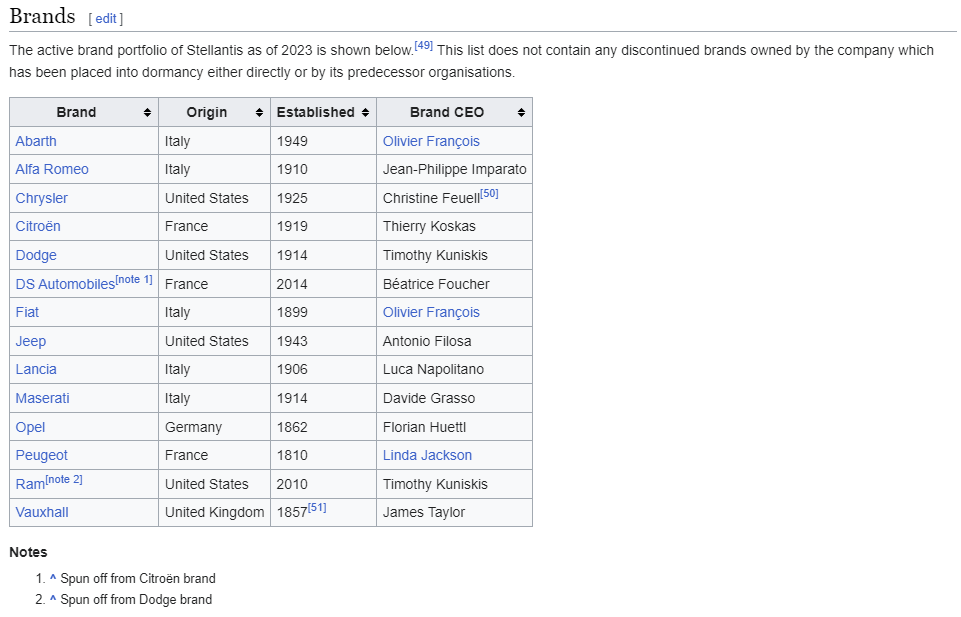Image resolution: width=961 pixels, height=617 pixels.
Task: Visit the Dodge article
Action: click(x=36, y=255)
